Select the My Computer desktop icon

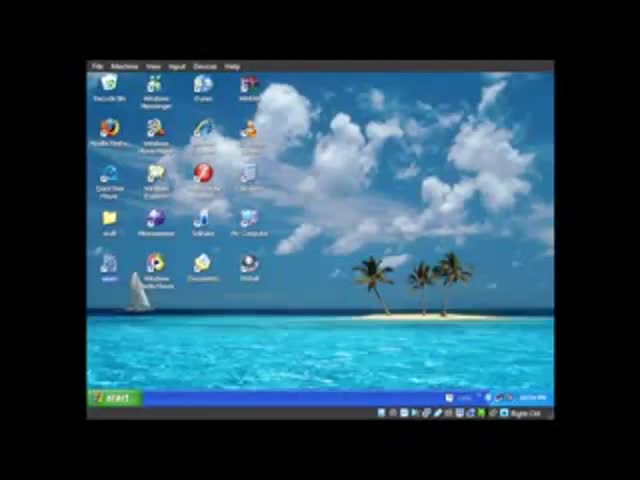tap(249, 219)
